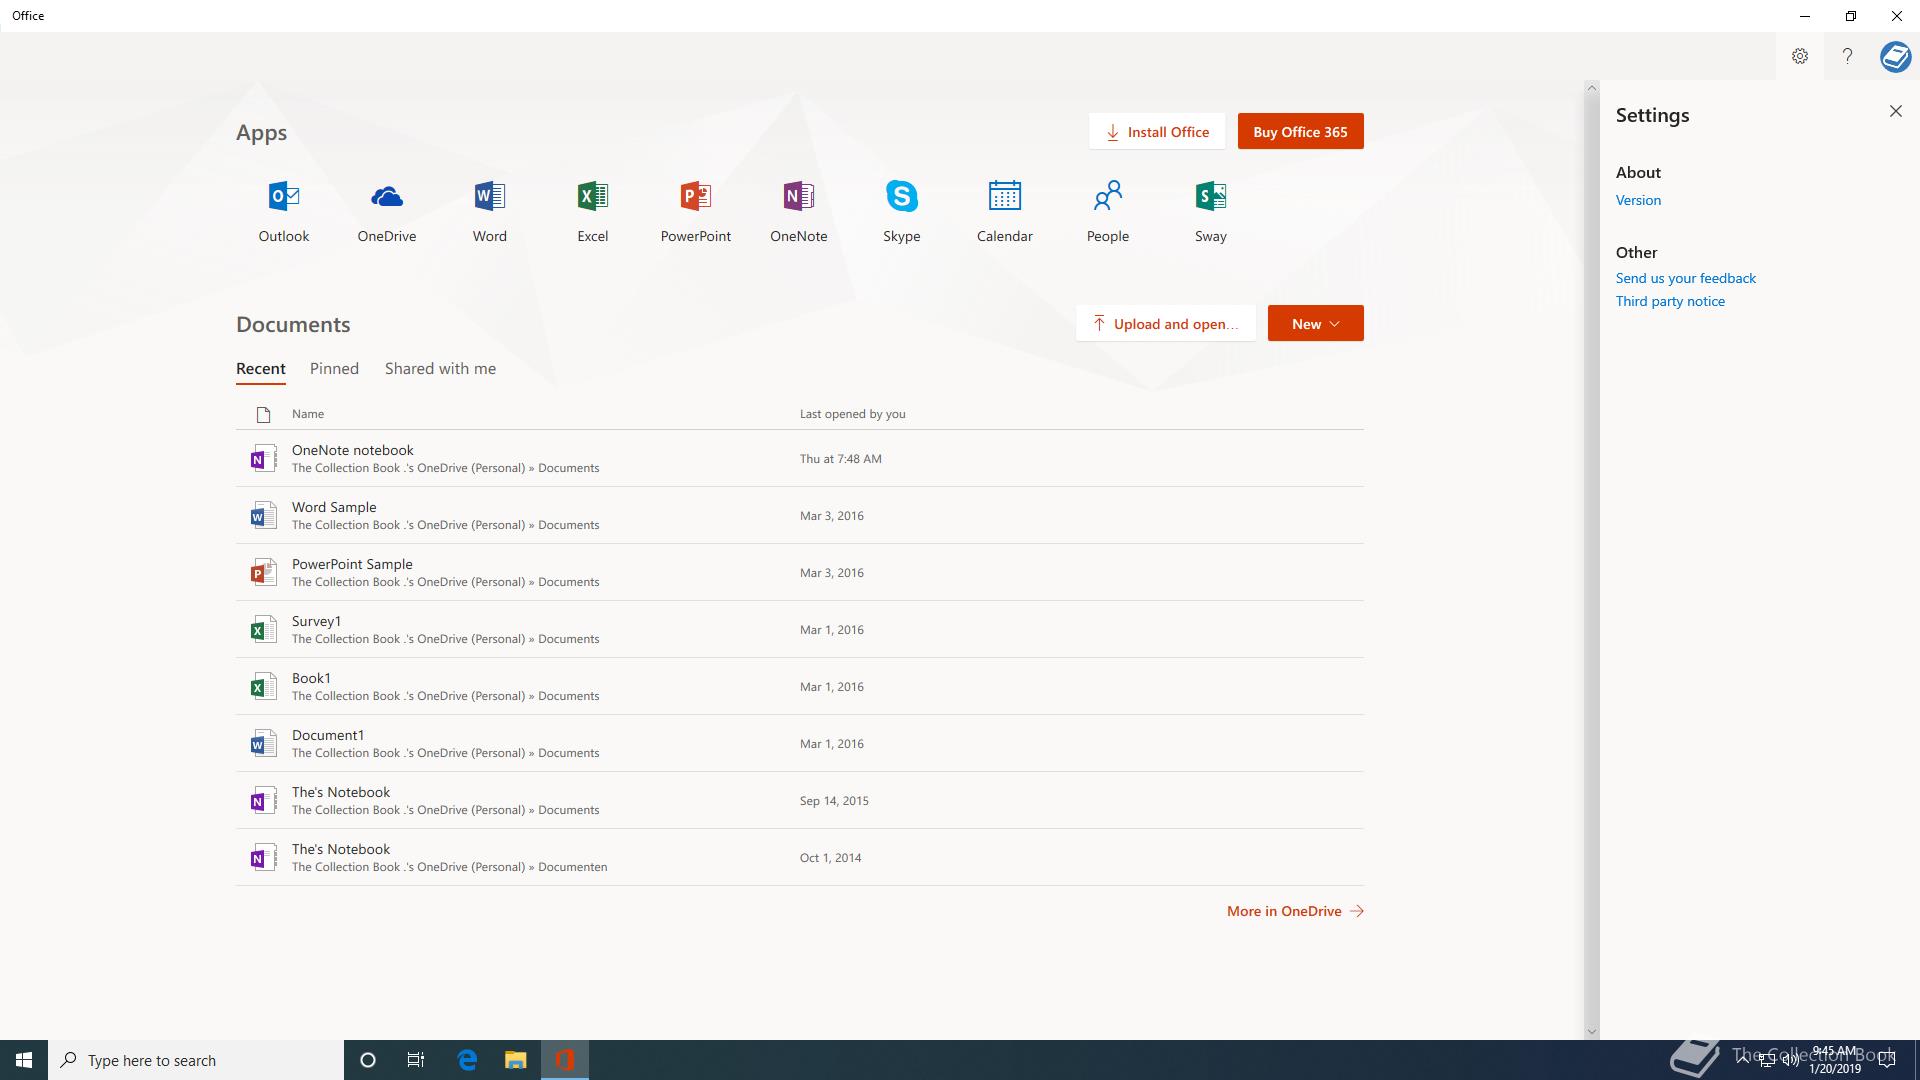Open the PowerPoint Sample document

point(800,572)
